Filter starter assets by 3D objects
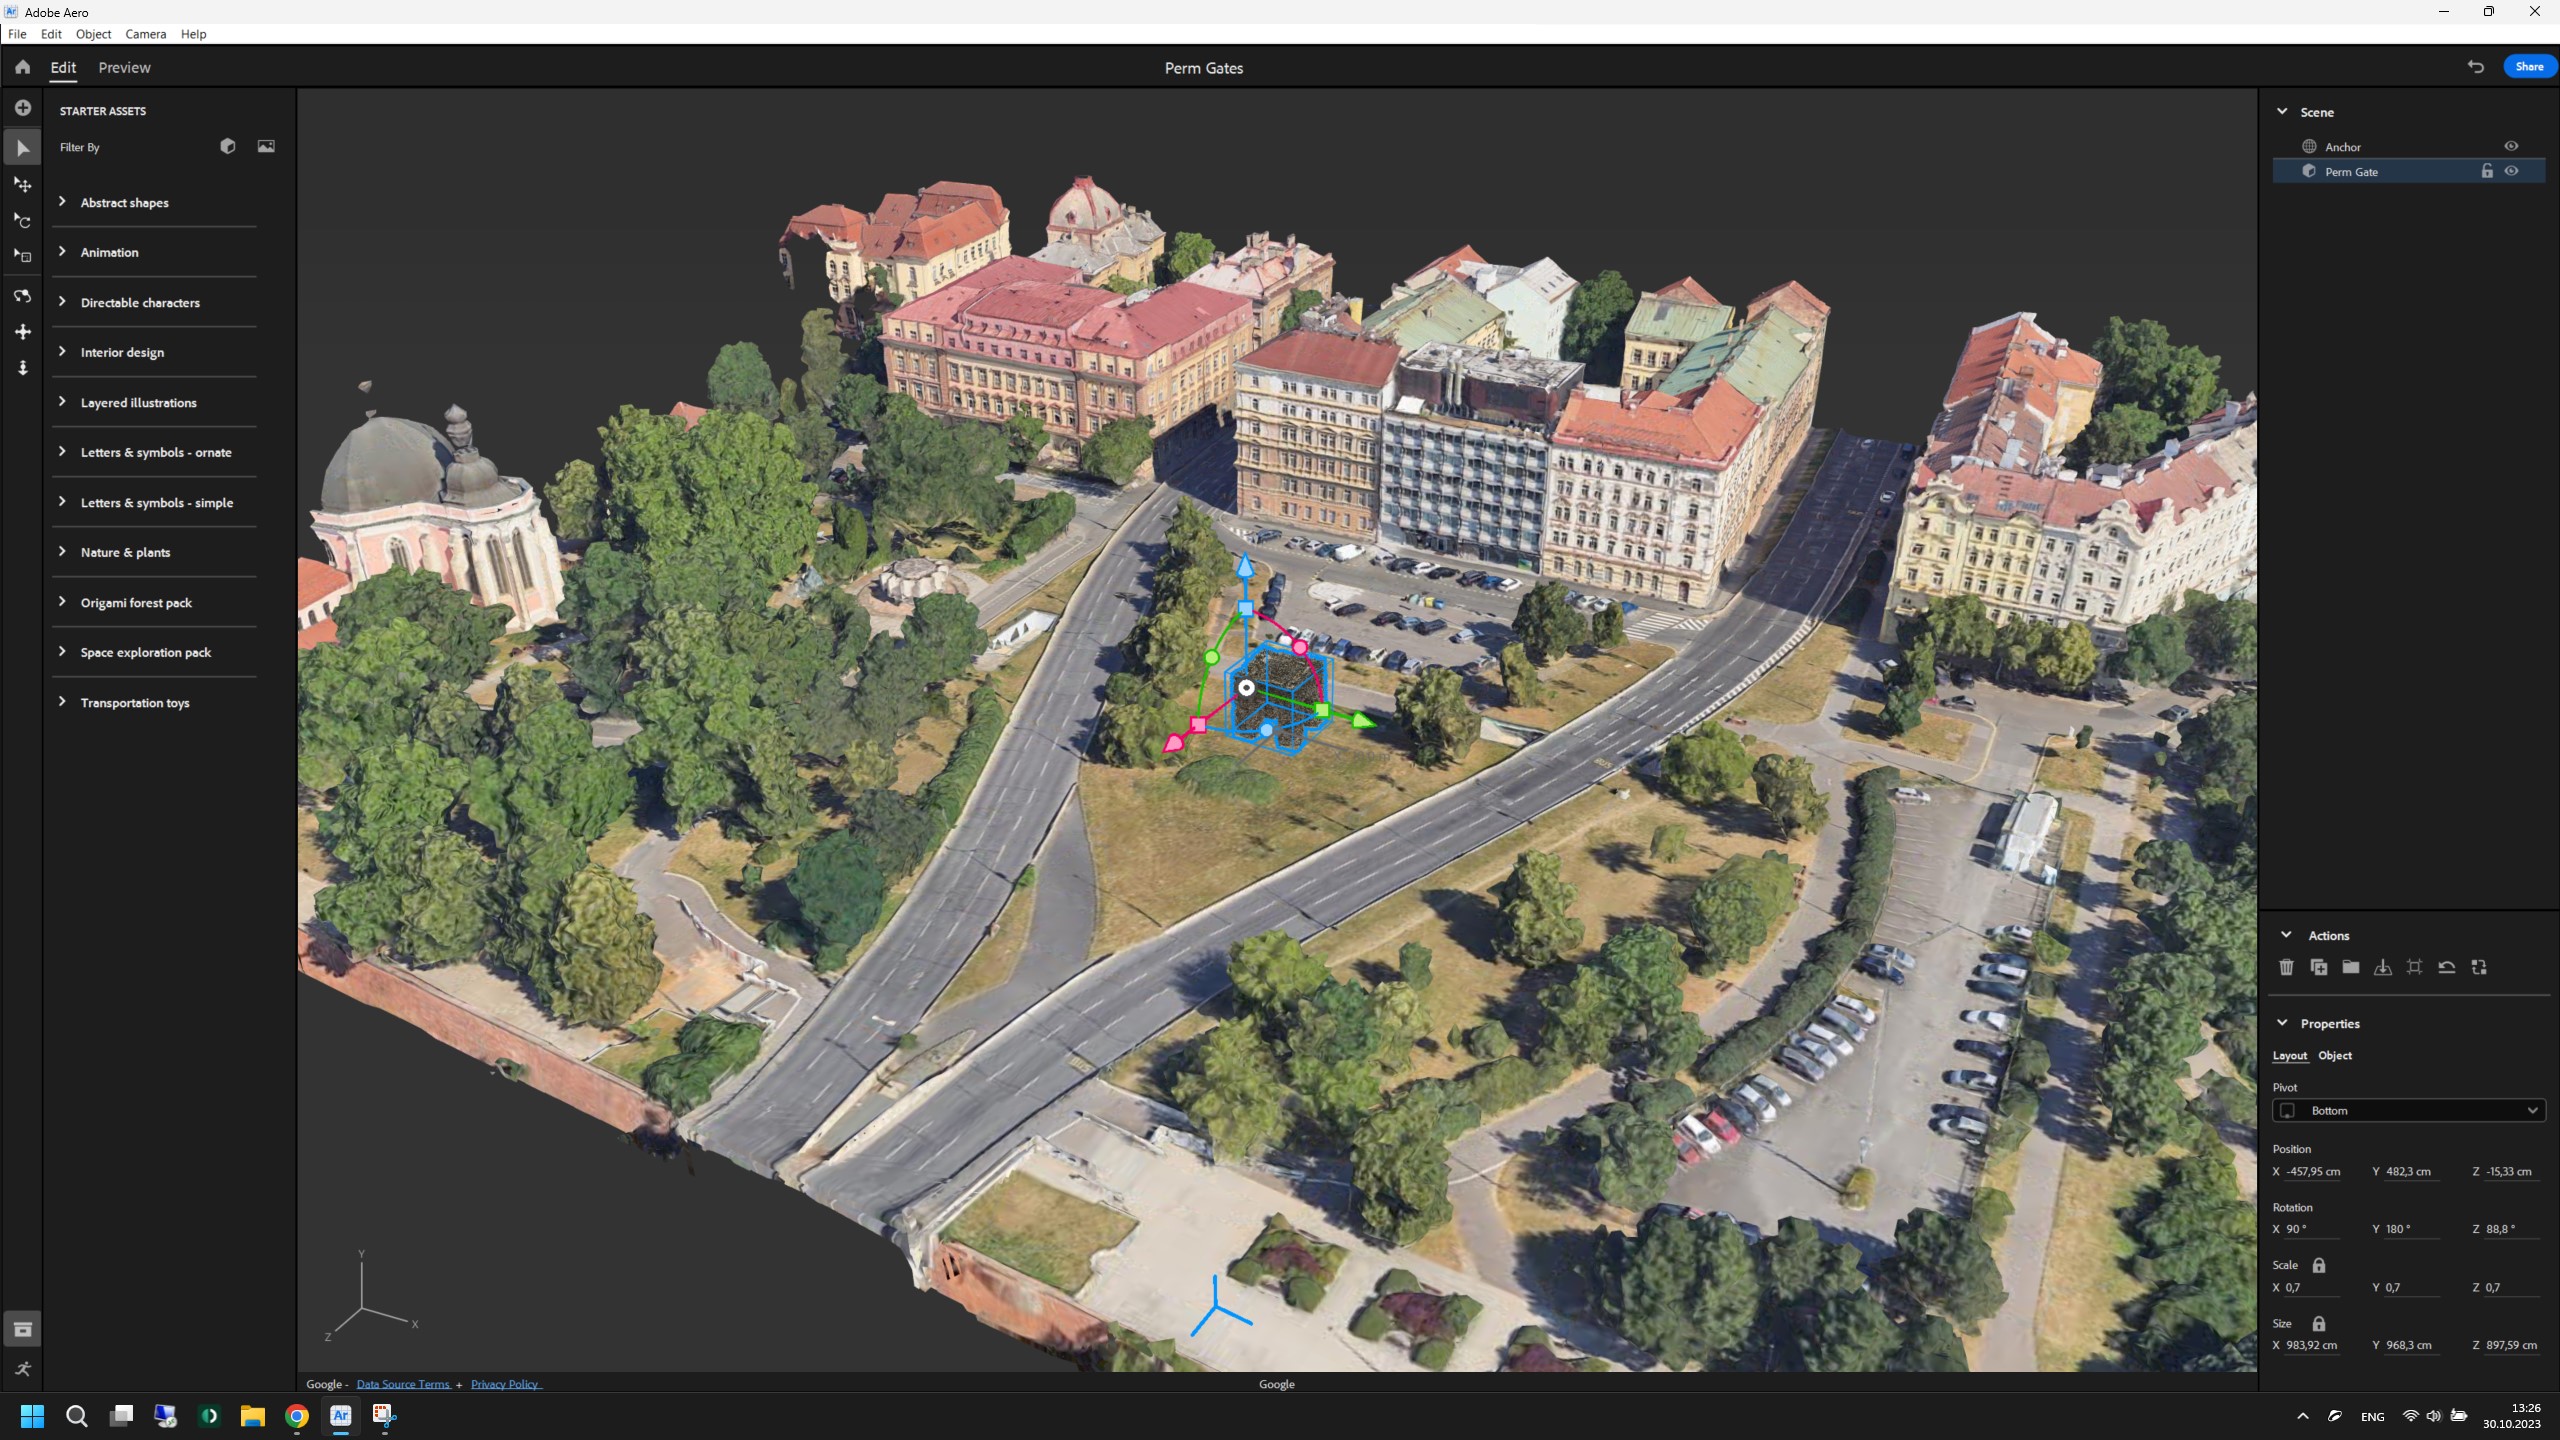 [x=228, y=146]
